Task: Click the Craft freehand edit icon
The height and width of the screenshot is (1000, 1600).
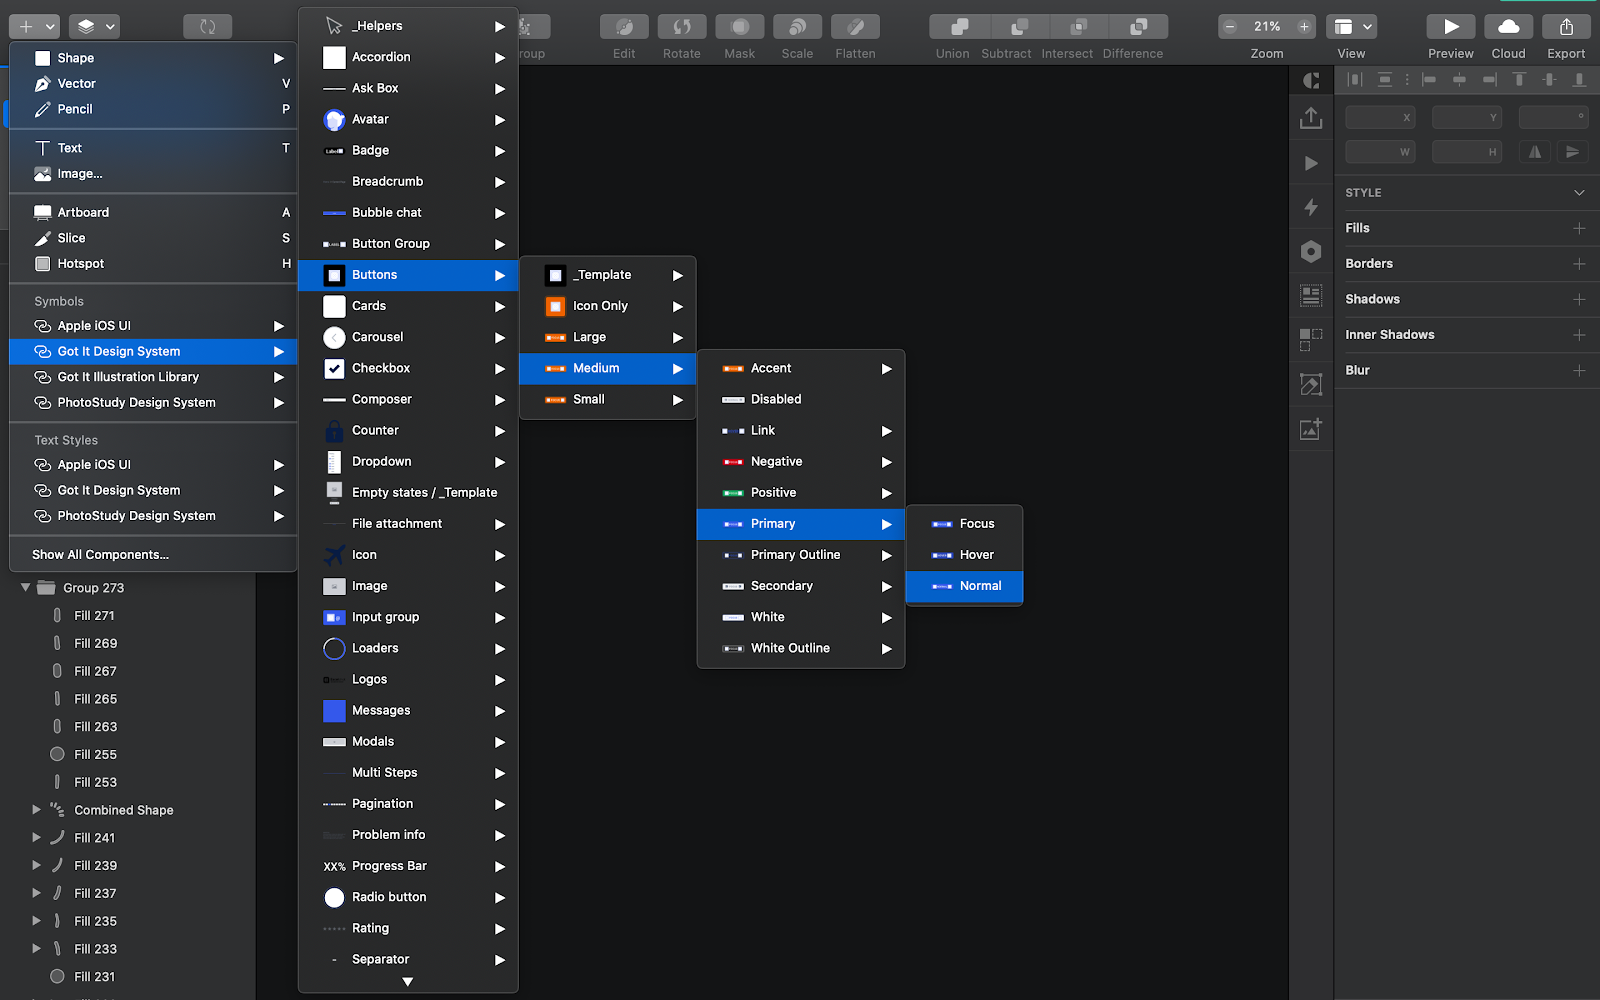Action: pyautogui.click(x=1311, y=384)
